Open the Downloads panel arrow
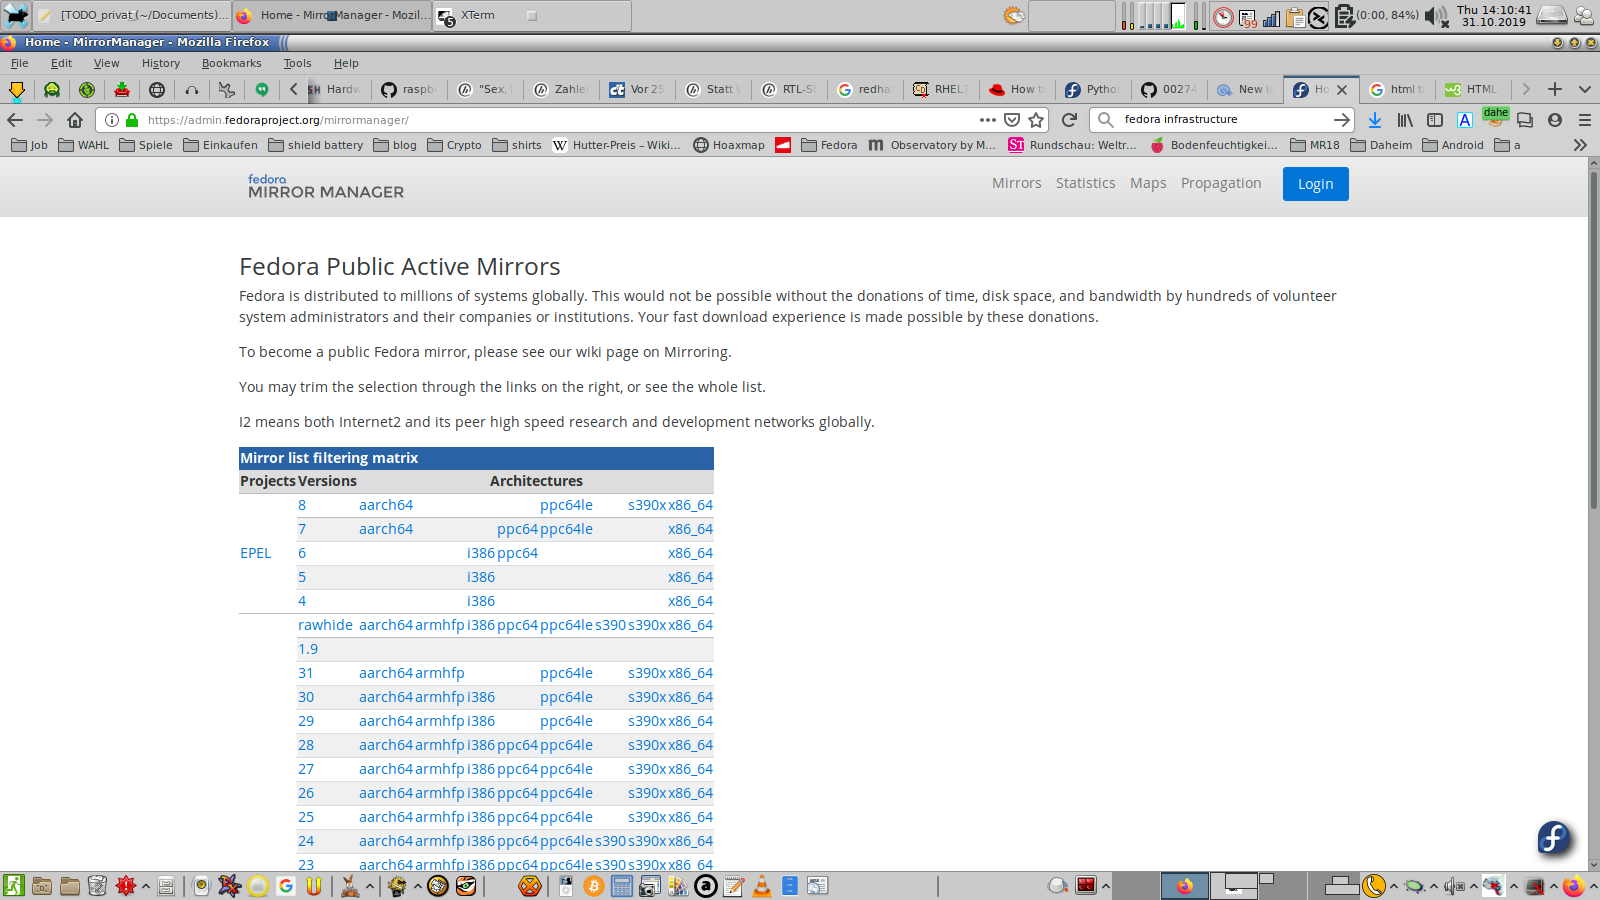This screenshot has height=900, width=1600. tap(1375, 120)
